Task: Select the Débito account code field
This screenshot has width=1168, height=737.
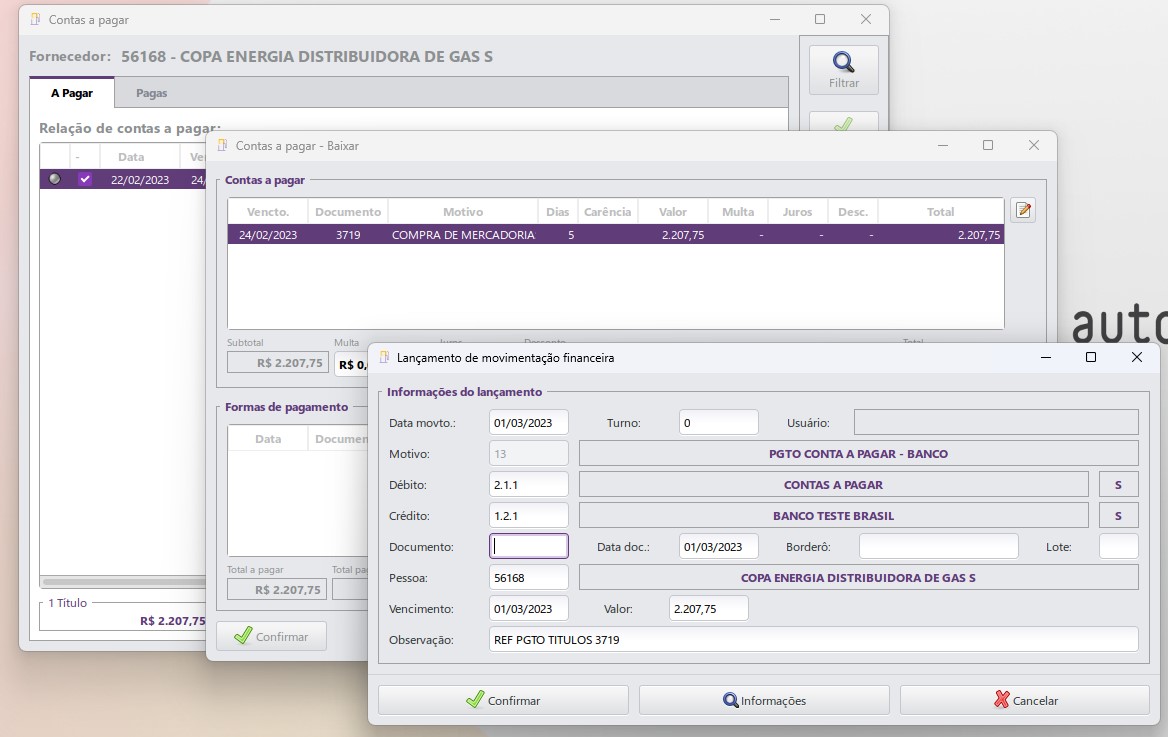Action: click(529, 485)
